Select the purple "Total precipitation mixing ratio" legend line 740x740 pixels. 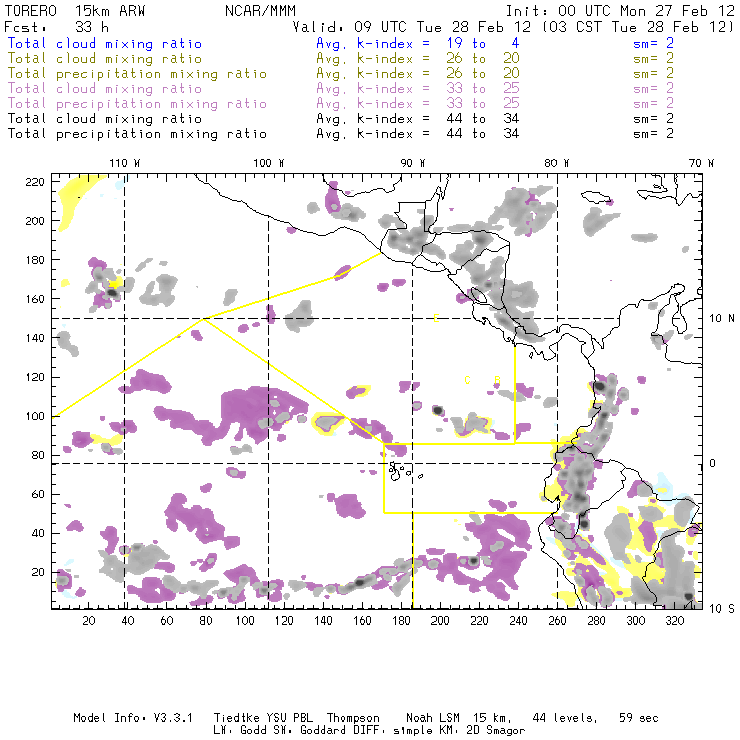click(137, 104)
